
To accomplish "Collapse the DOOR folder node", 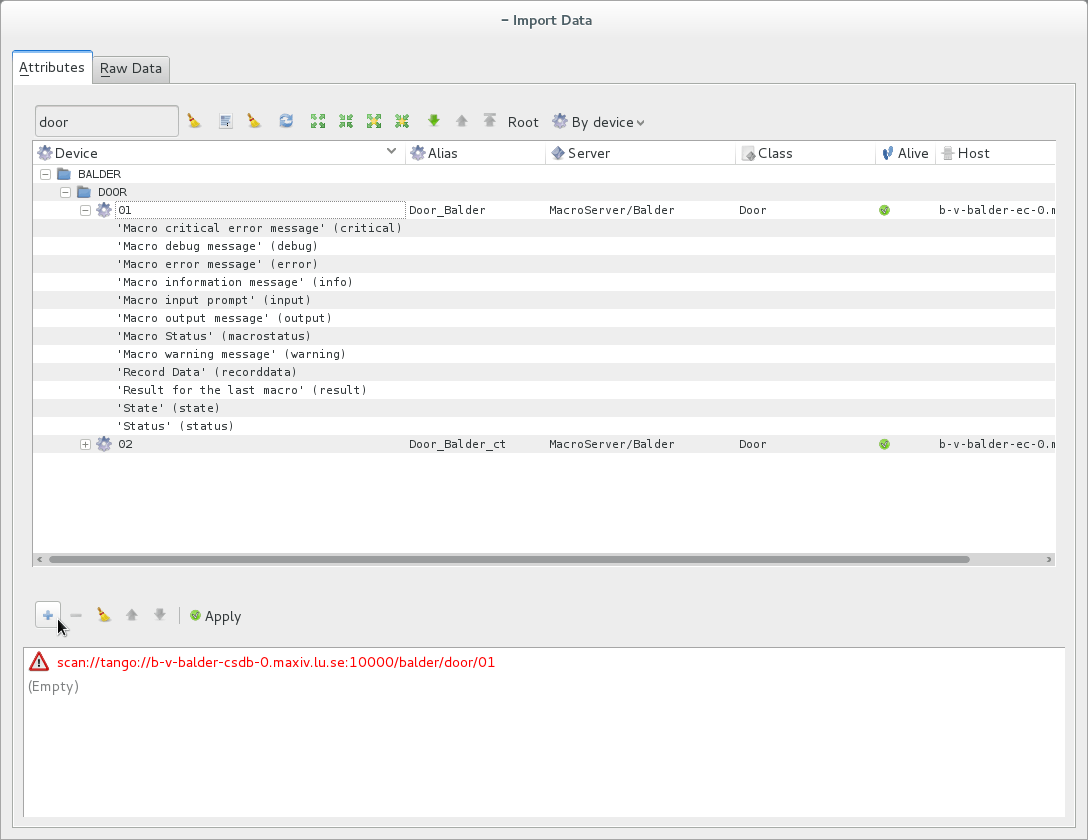I will click(x=65, y=191).
